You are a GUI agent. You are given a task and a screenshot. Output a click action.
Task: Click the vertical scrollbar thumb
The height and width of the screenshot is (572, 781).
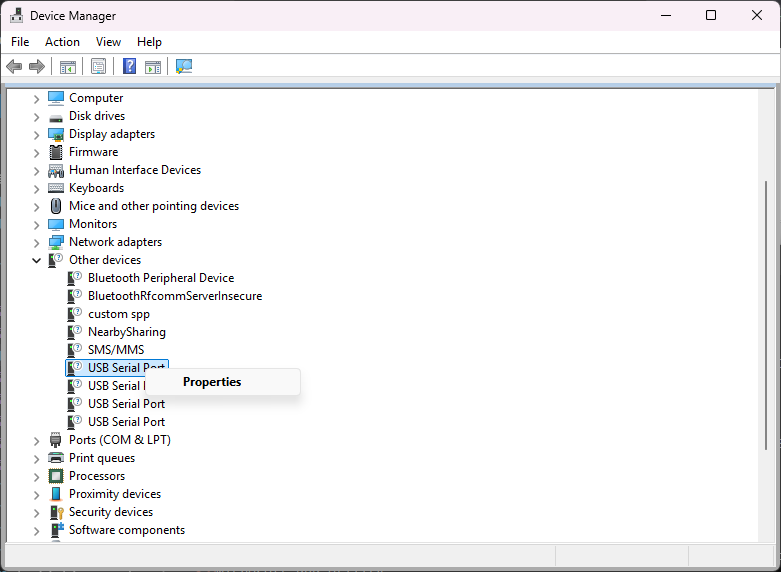pos(766,315)
